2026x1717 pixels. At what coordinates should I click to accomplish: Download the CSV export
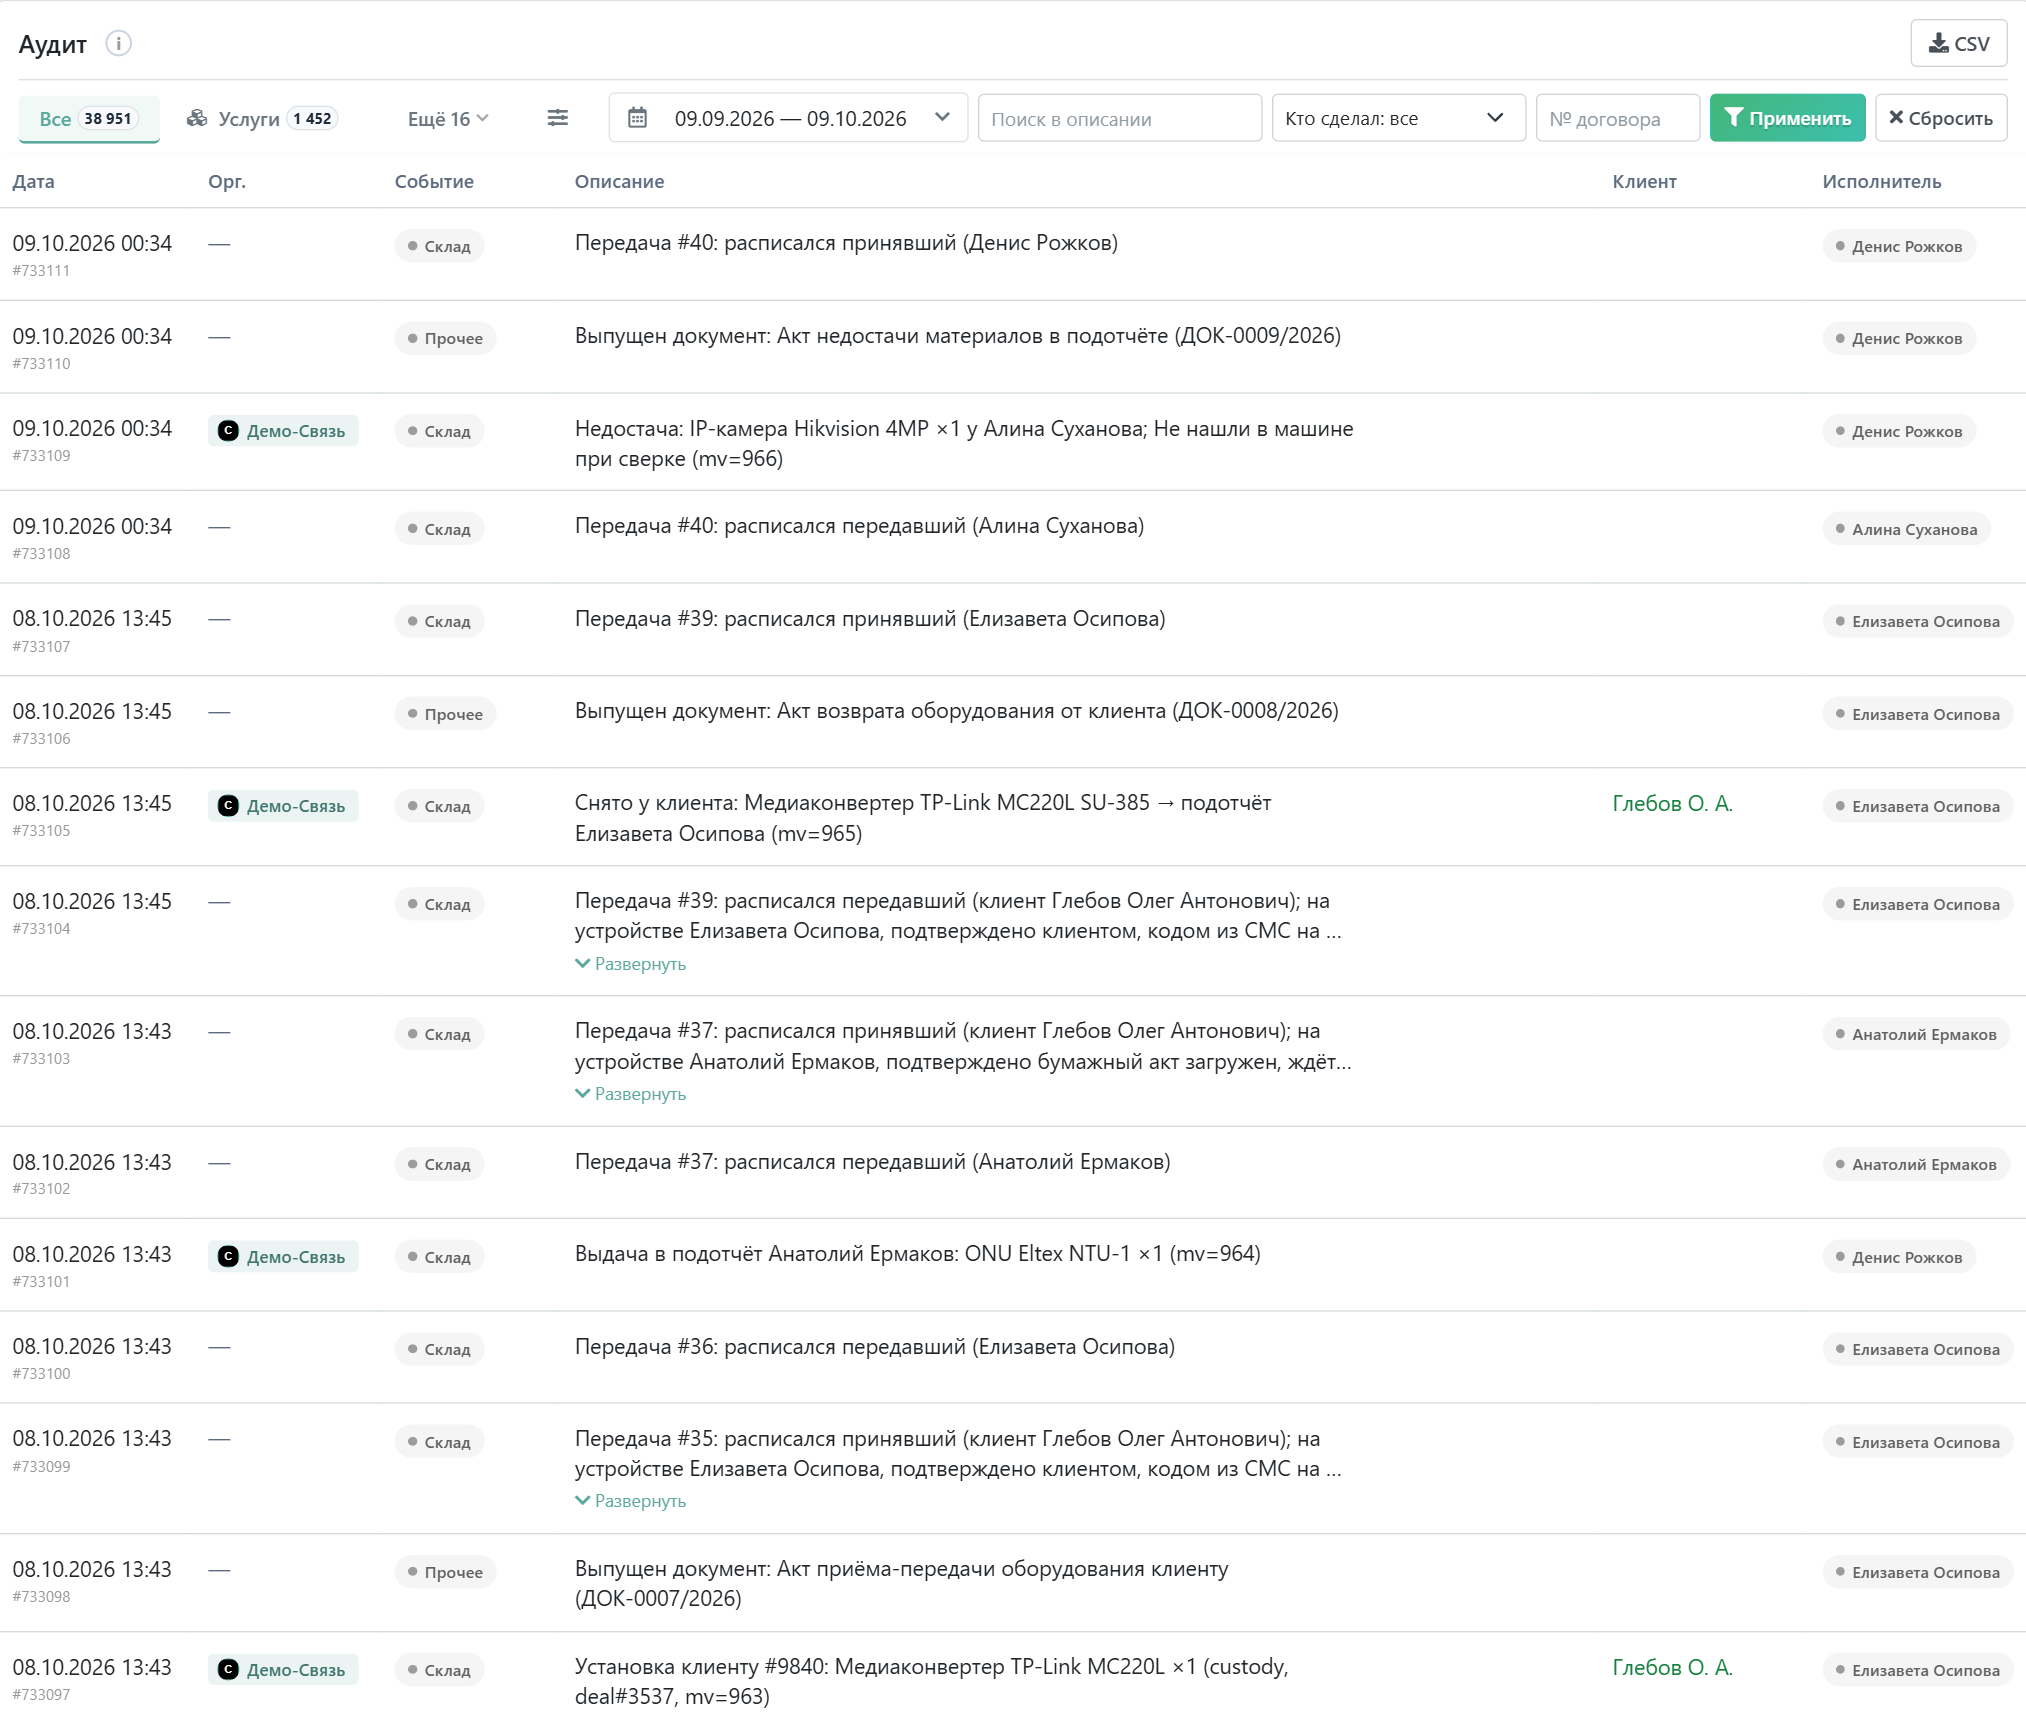click(1958, 44)
